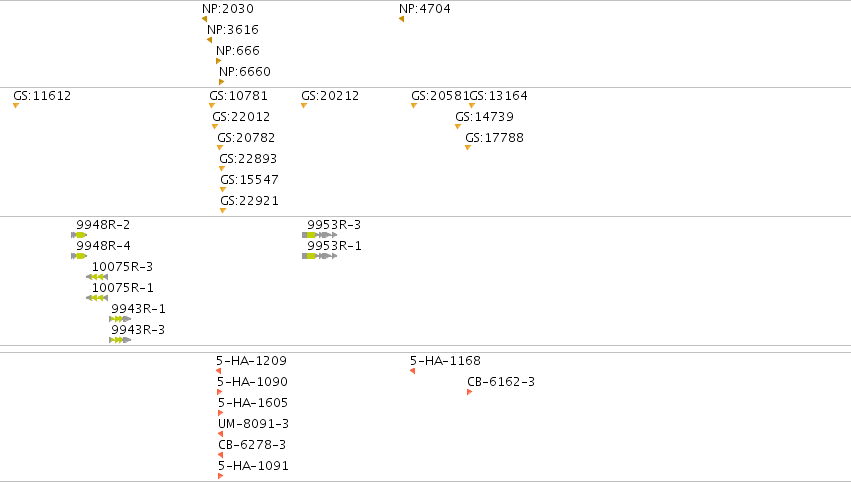Click the CB-6162-3 red marker
This screenshot has width=851, height=482.
469,392
